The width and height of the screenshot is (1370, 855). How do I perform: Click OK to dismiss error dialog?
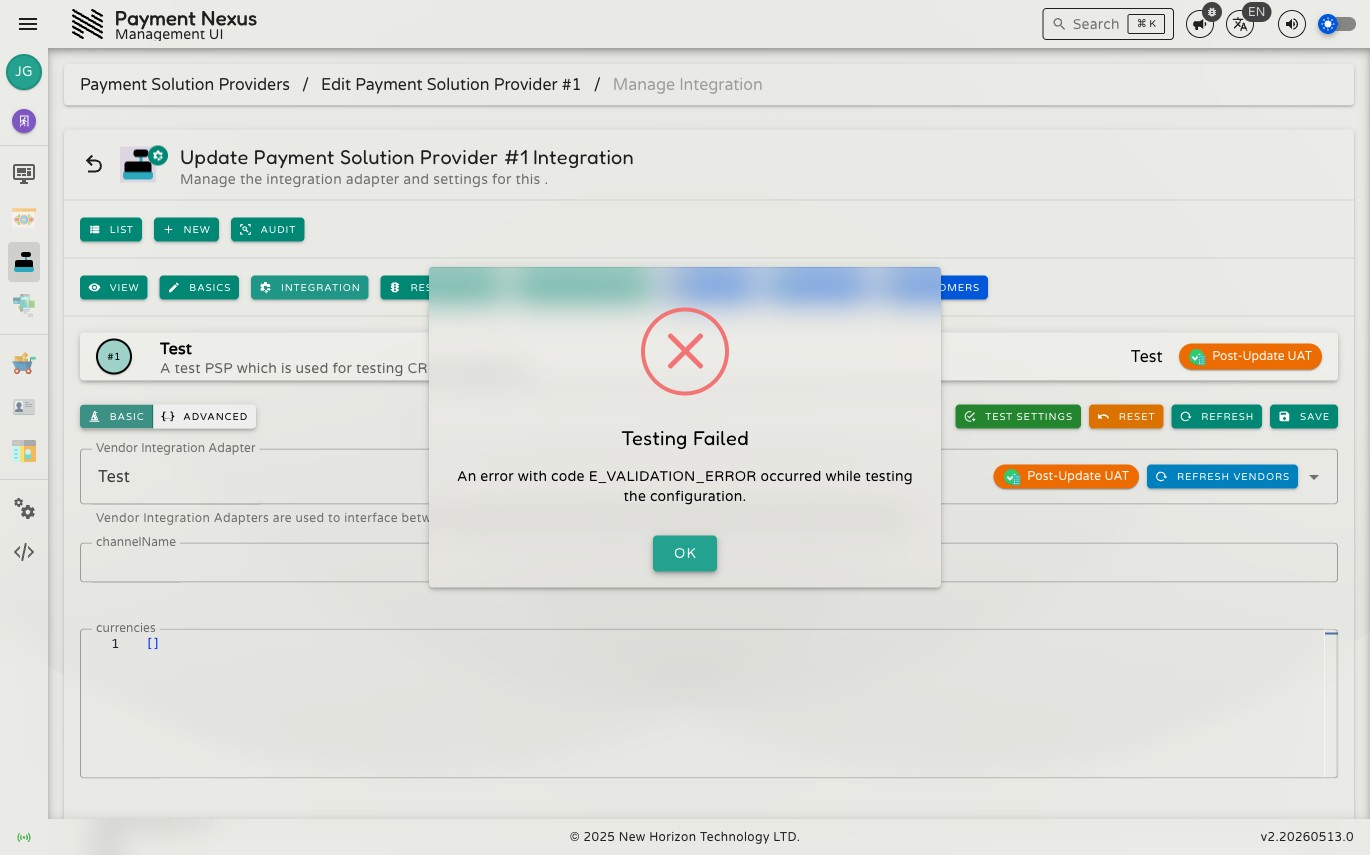point(685,553)
